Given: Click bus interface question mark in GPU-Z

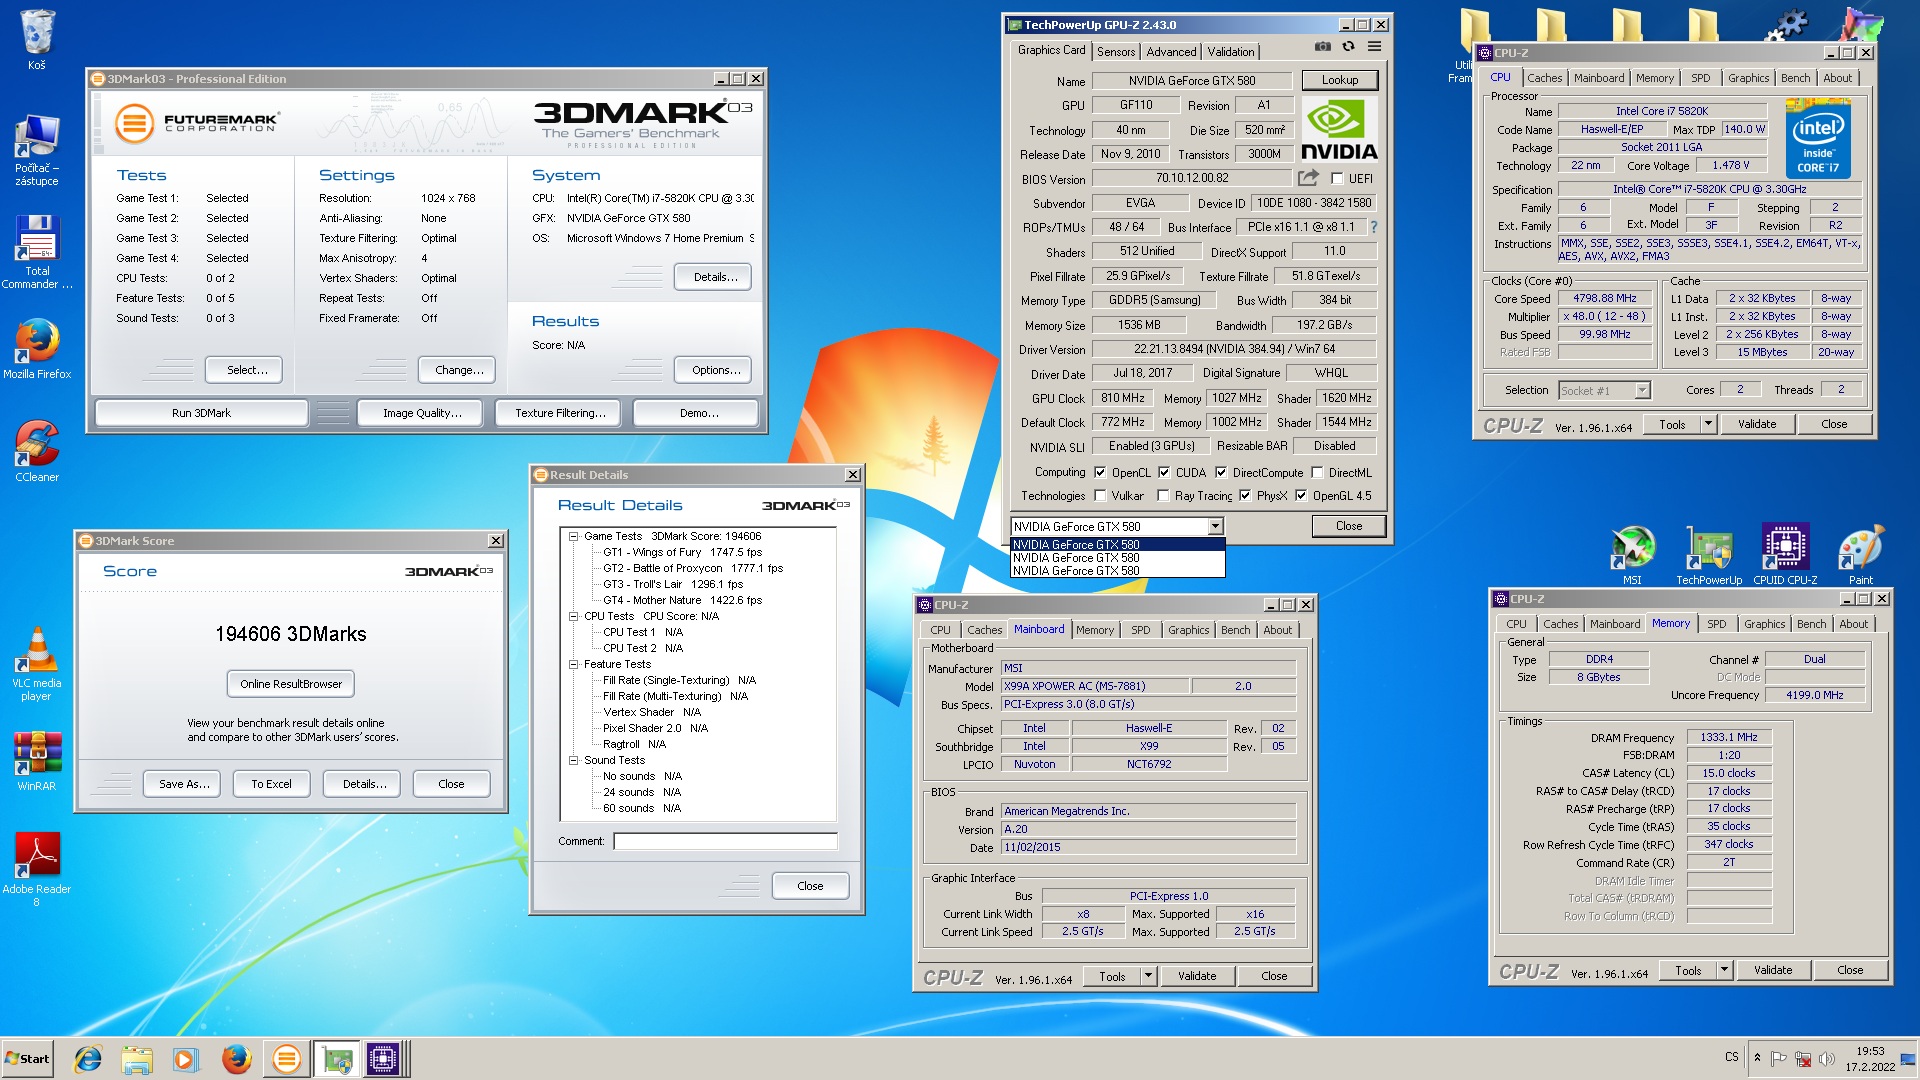Looking at the screenshot, I should point(1374,227).
